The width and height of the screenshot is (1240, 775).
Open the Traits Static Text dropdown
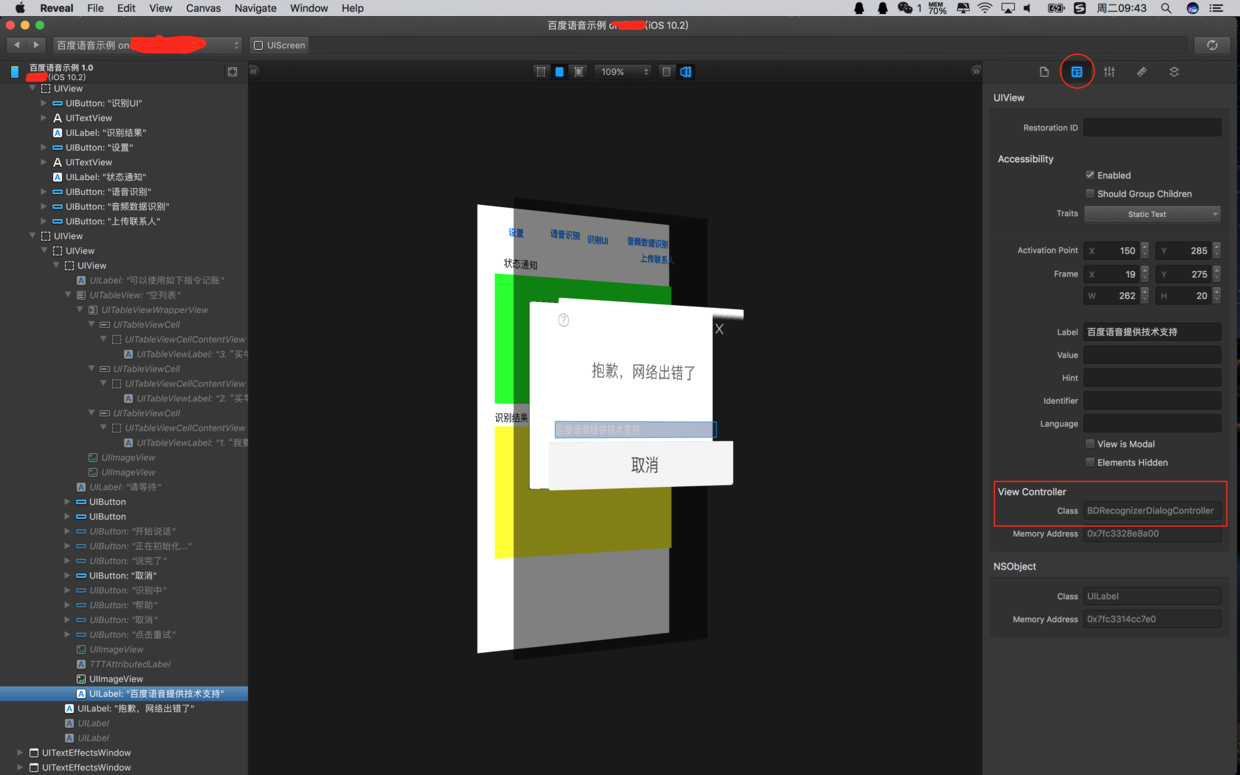[1152, 214]
